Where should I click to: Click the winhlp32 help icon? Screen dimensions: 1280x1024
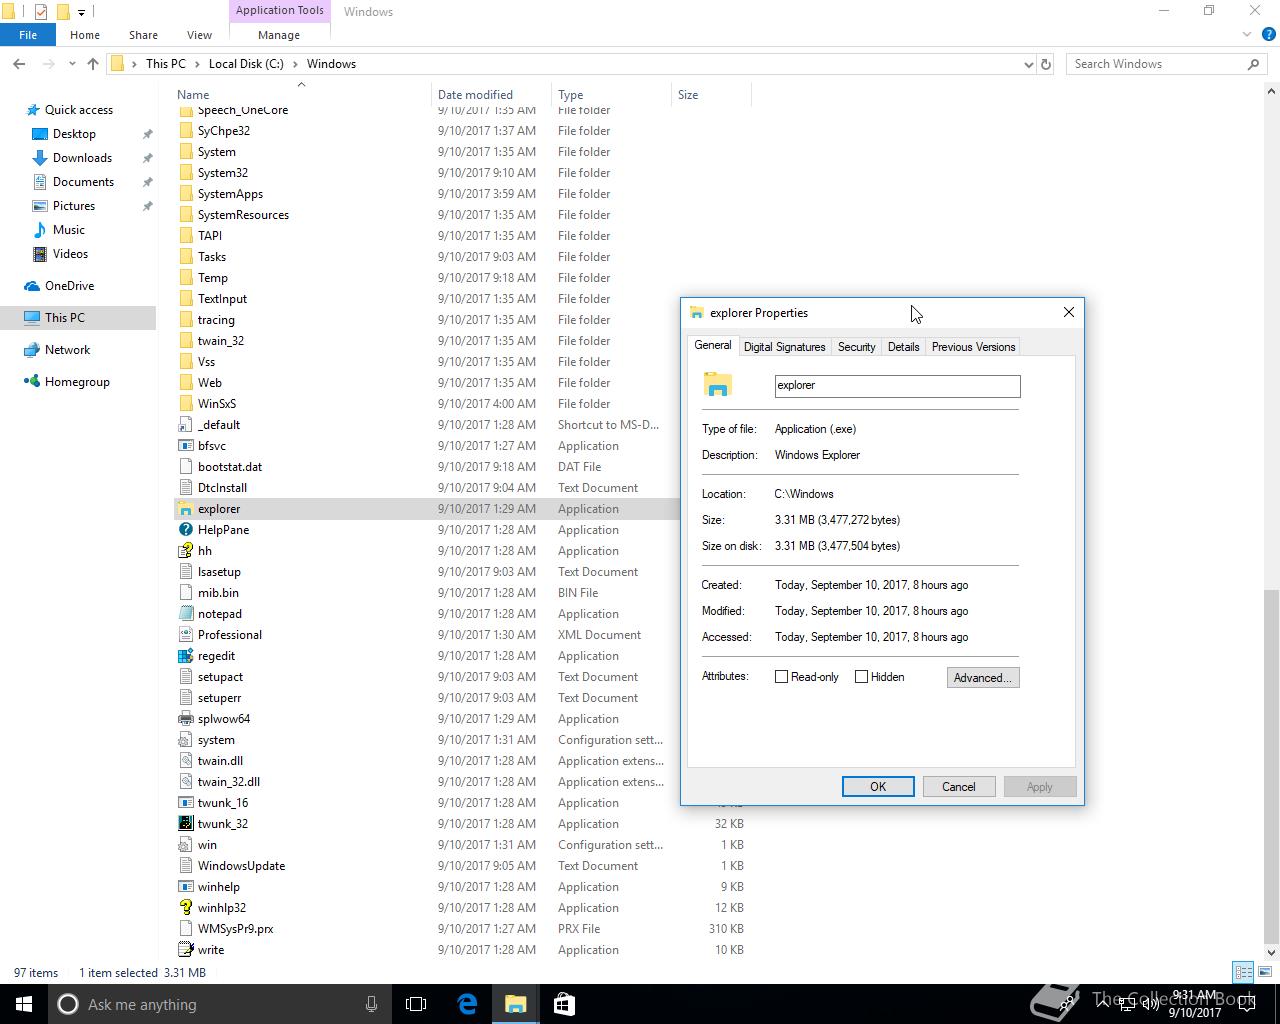point(185,908)
